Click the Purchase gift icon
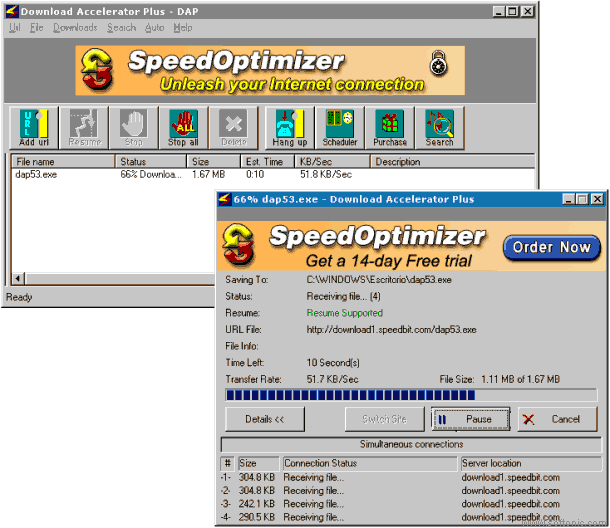Screen dimensions: 610x528 click(390, 128)
